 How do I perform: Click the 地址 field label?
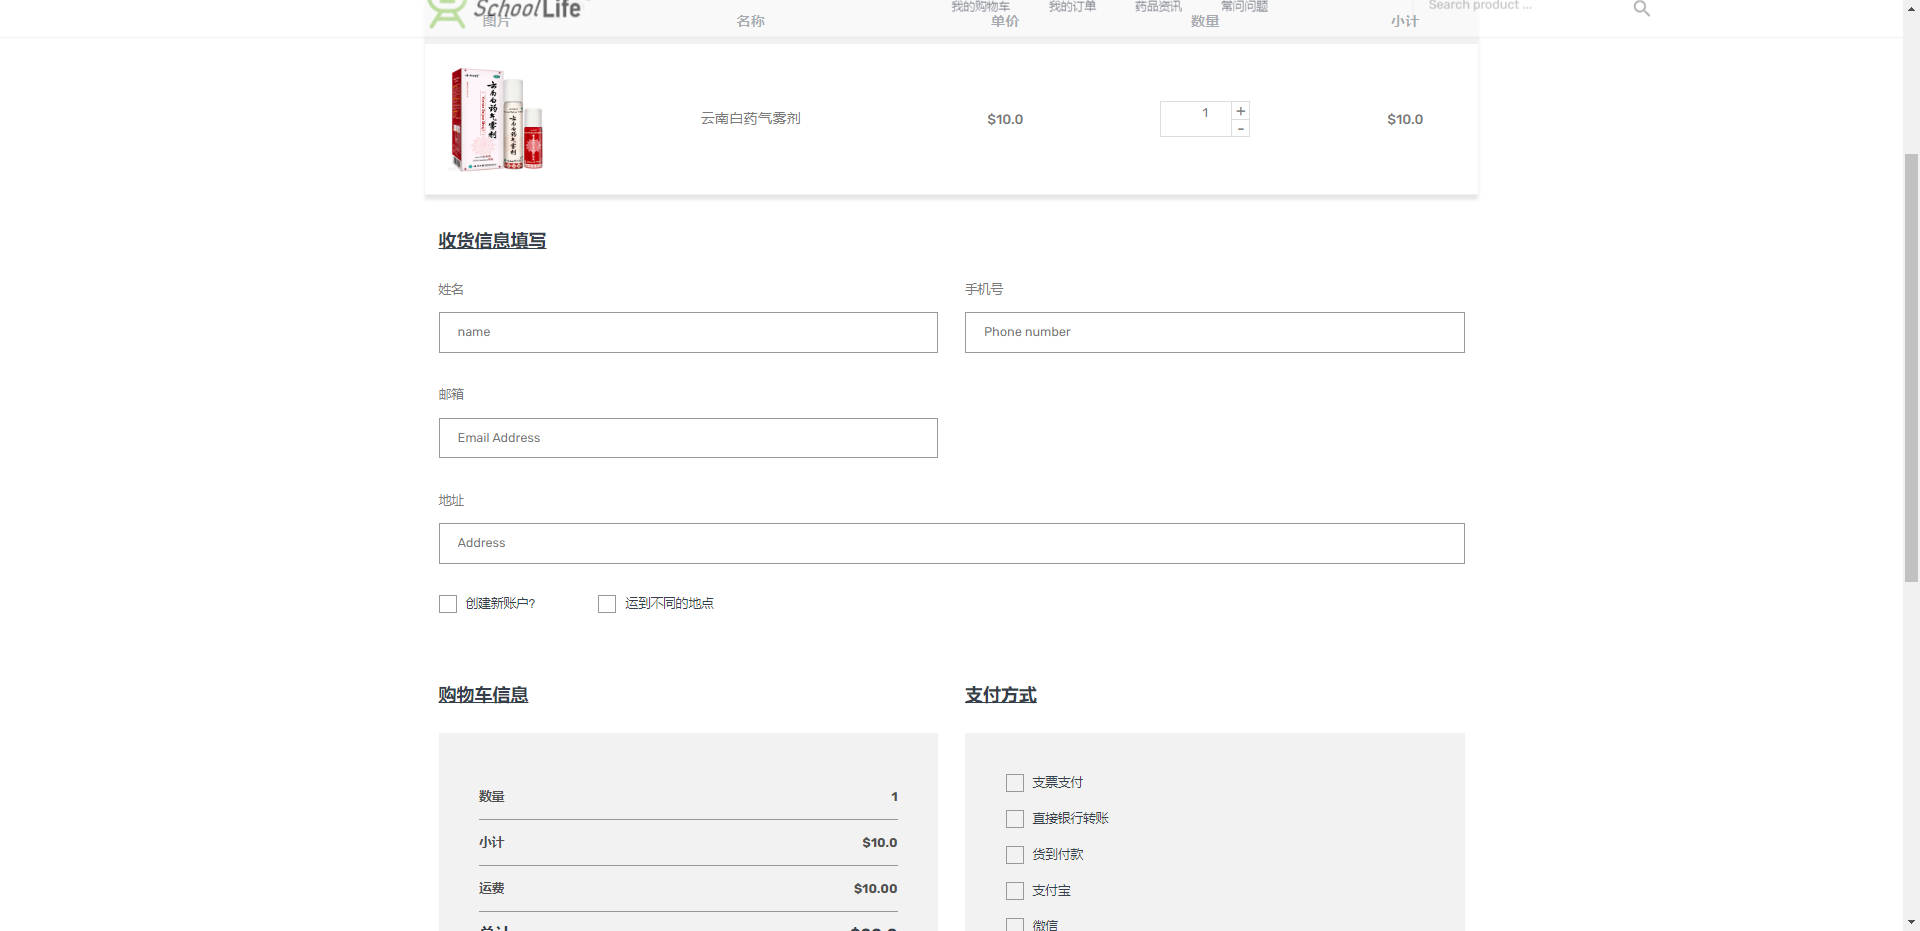pyautogui.click(x=451, y=500)
